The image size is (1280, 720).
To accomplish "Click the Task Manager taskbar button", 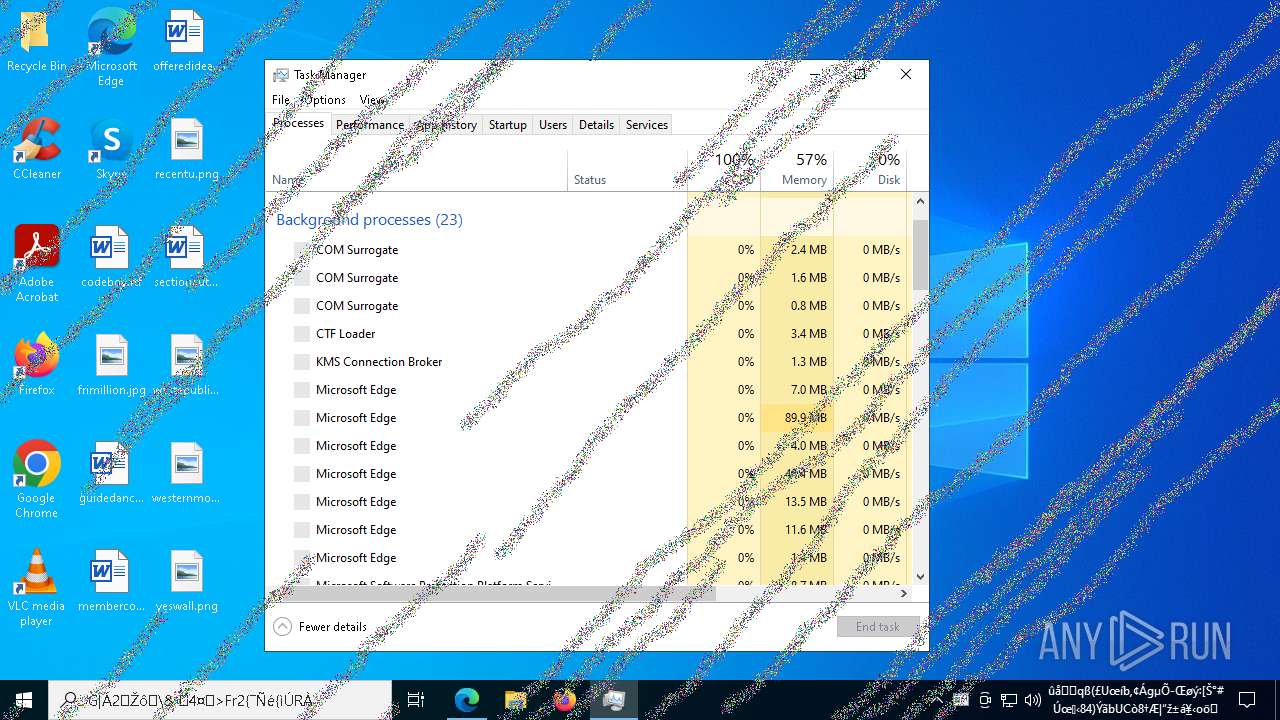I will click(614, 700).
